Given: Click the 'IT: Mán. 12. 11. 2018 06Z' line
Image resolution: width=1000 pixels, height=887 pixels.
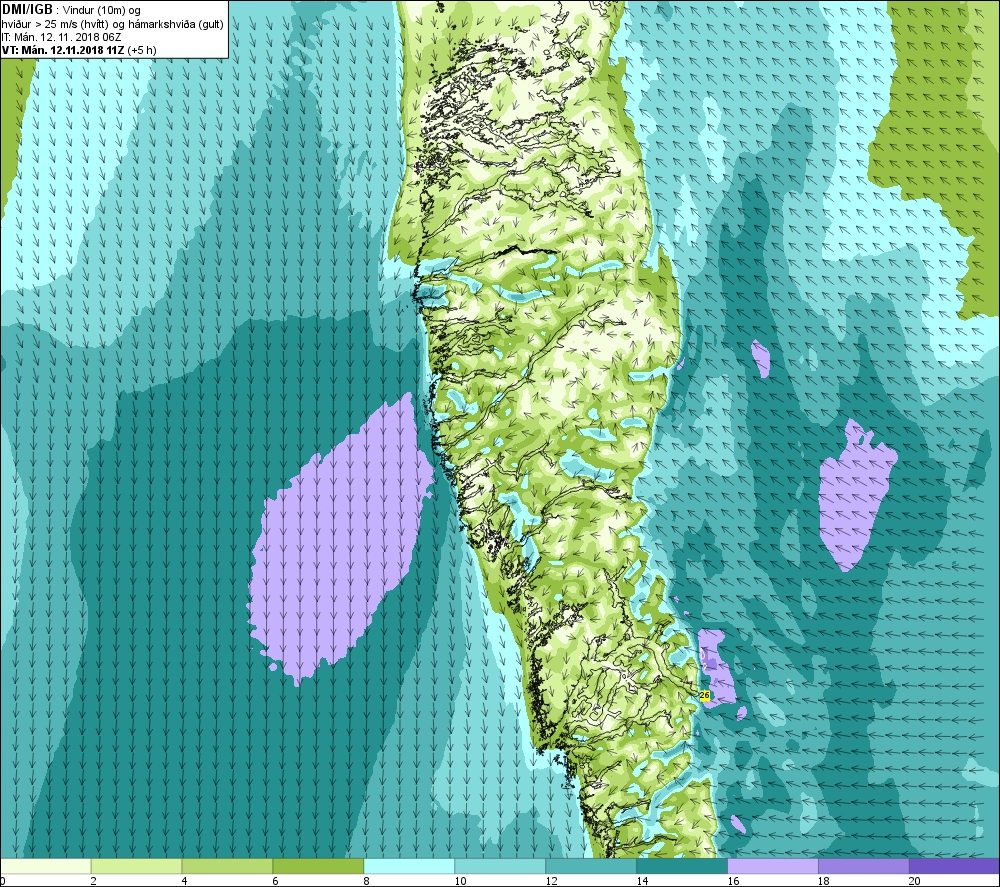Looking at the screenshot, I should [61, 37].
